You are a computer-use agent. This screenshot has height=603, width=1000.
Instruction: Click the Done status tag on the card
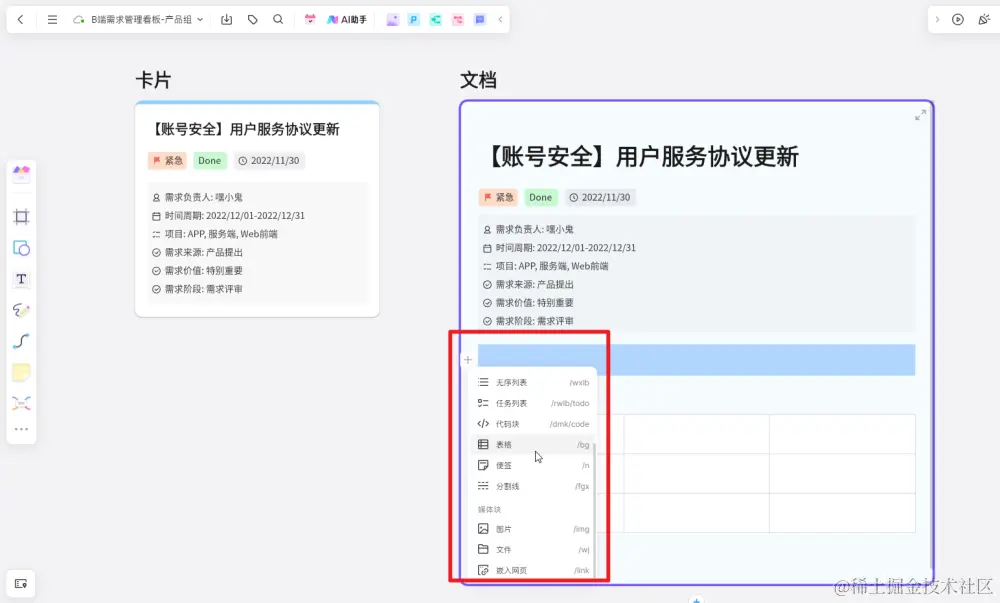(x=209, y=160)
